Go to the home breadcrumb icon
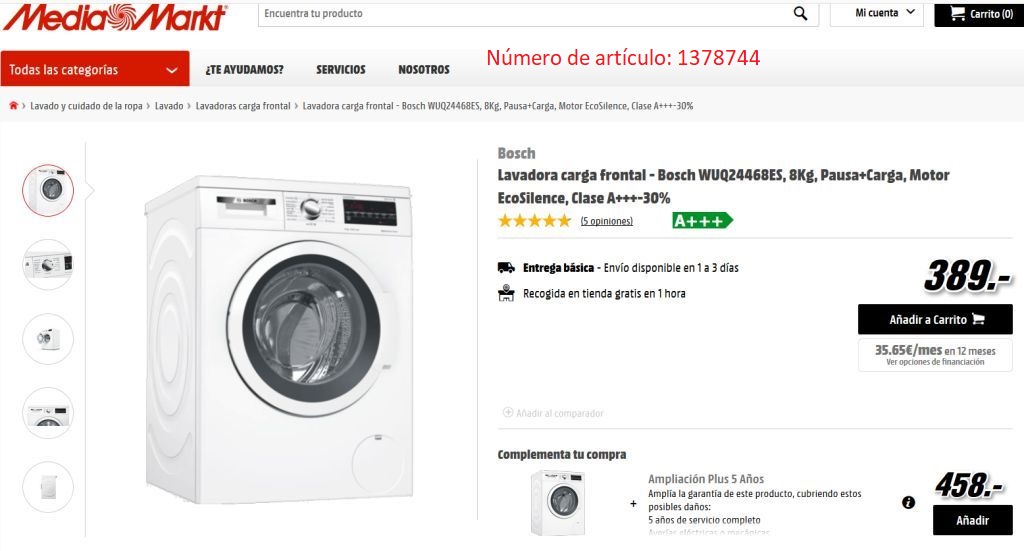This screenshot has width=1024, height=551. click(x=13, y=105)
